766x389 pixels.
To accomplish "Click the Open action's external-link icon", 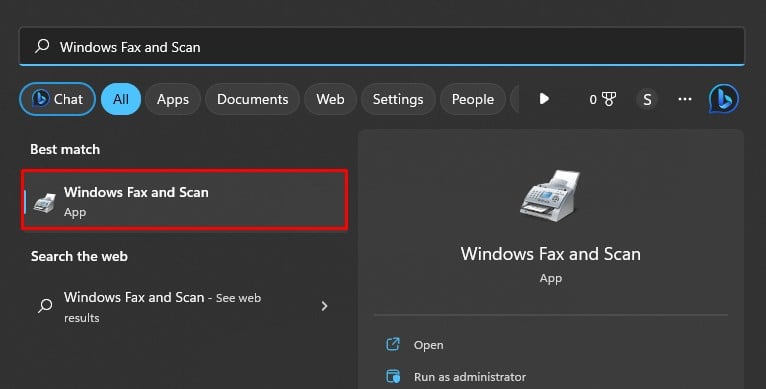I will 393,345.
